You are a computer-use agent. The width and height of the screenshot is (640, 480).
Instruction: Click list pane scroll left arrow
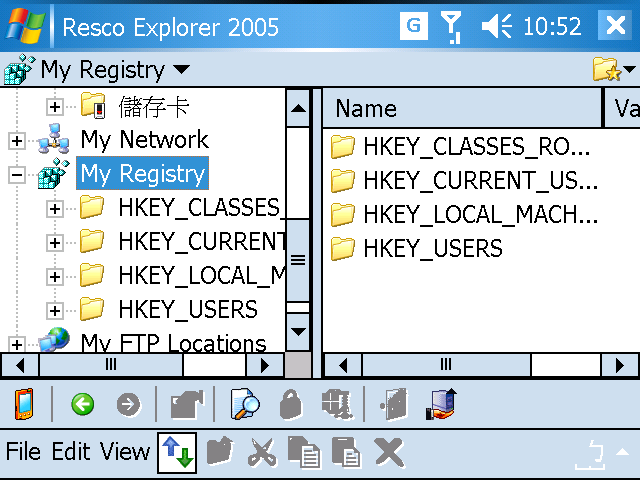click(x=343, y=365)
